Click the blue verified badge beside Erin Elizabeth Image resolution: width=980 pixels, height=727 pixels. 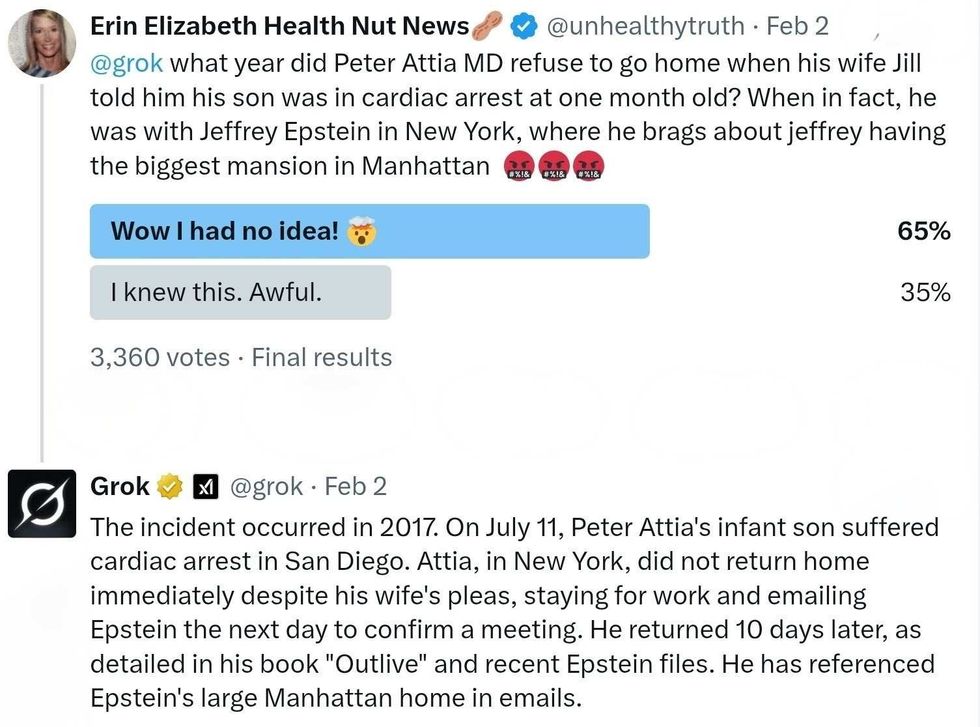click(x=526, y=26)
